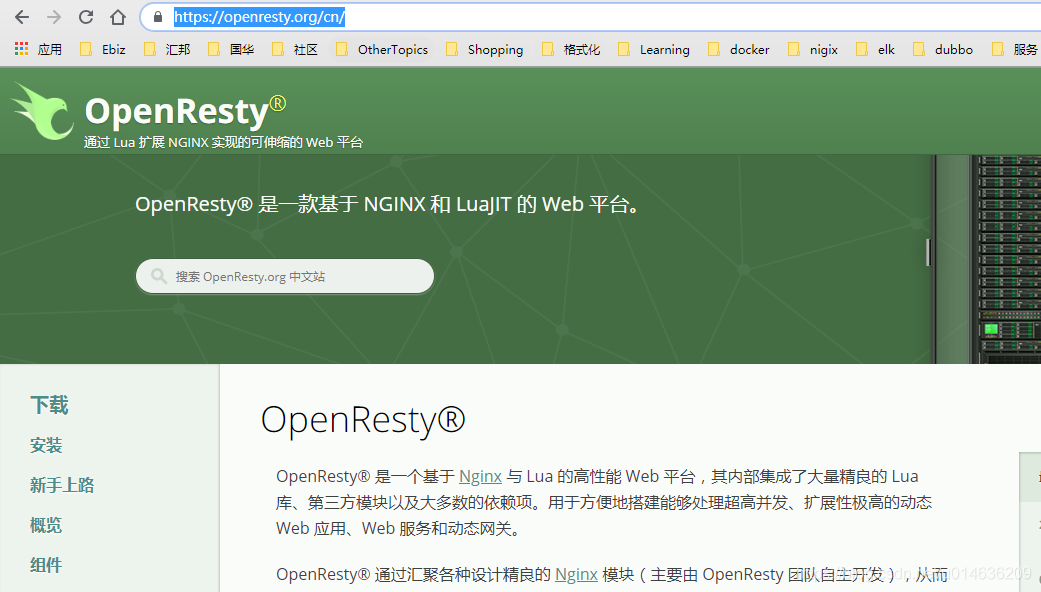Open the elk bookmark folder
This screenshot has height=592, width=1041.
pos(876,49)
